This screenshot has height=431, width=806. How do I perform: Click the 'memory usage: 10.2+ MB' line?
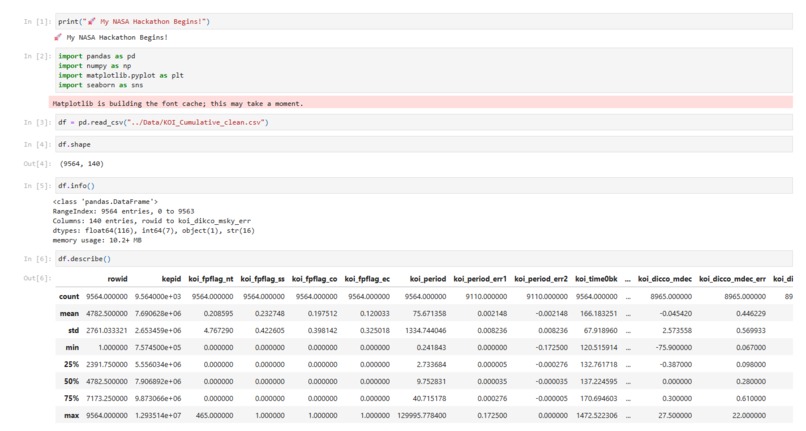[x=97, y=240]
